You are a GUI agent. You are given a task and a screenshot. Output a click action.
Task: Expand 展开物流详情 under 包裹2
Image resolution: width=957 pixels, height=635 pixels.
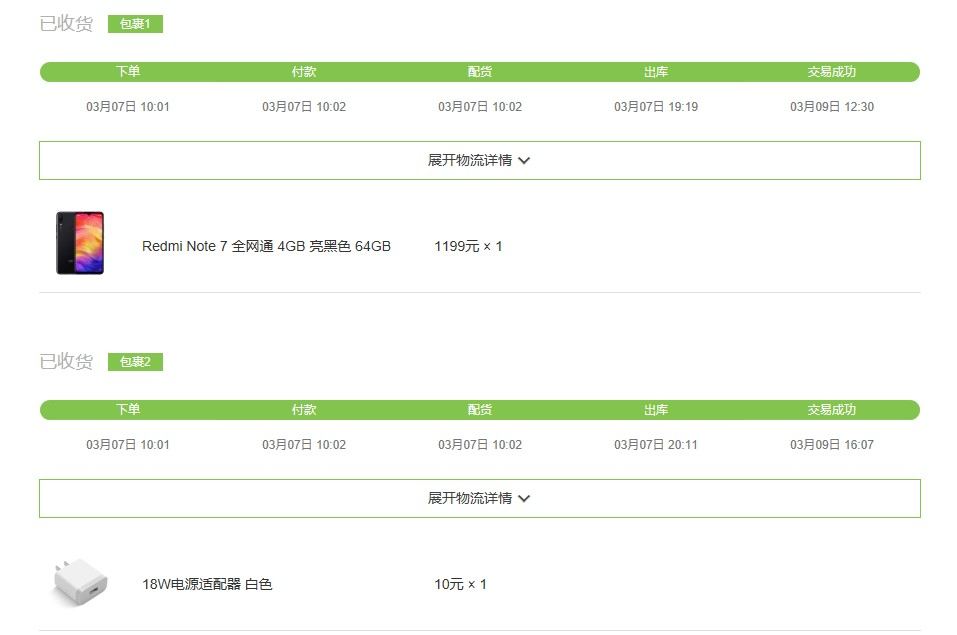[x=479, y=498]
